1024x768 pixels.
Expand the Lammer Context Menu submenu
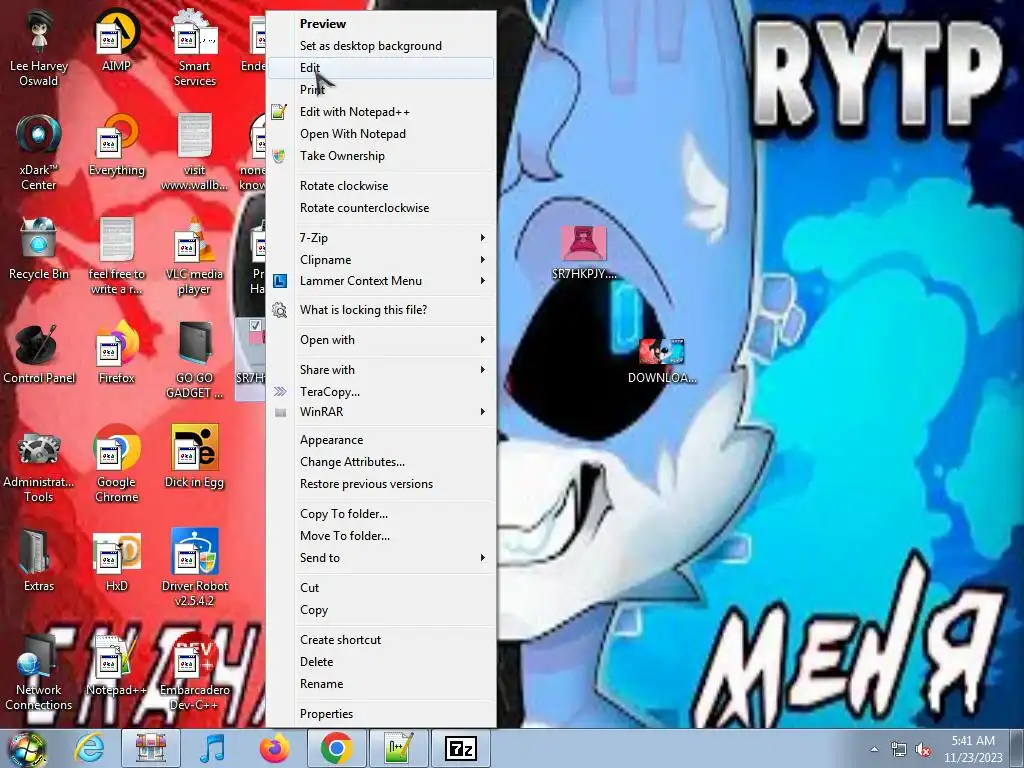381,281
